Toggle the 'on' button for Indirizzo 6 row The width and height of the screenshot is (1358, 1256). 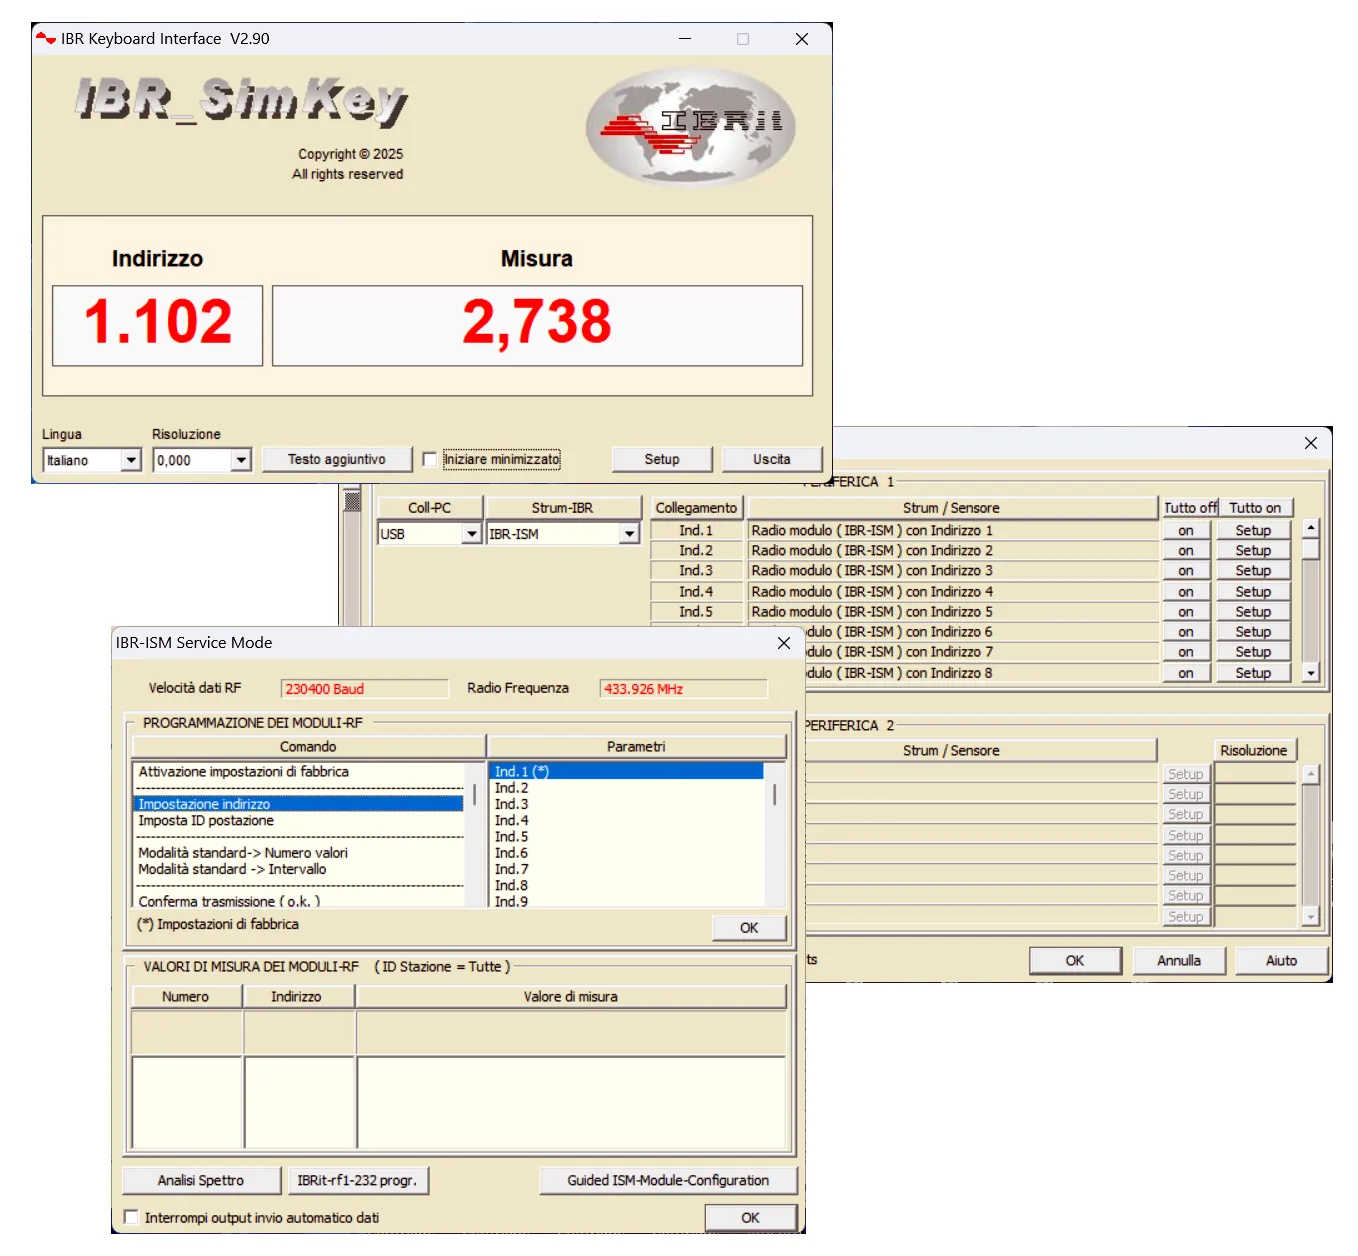1186,632
